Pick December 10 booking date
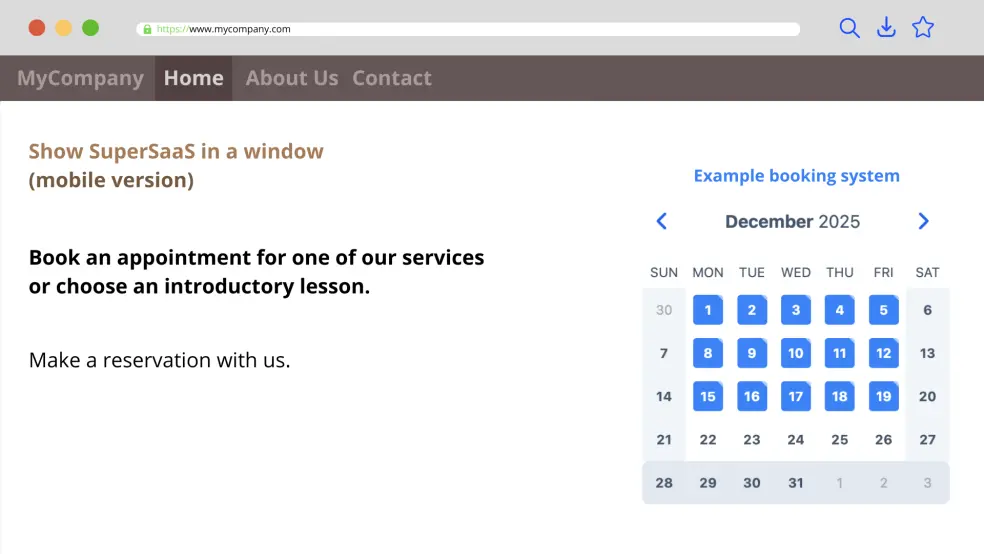Viewport: 984px width, 554px height. click(796, 353)
